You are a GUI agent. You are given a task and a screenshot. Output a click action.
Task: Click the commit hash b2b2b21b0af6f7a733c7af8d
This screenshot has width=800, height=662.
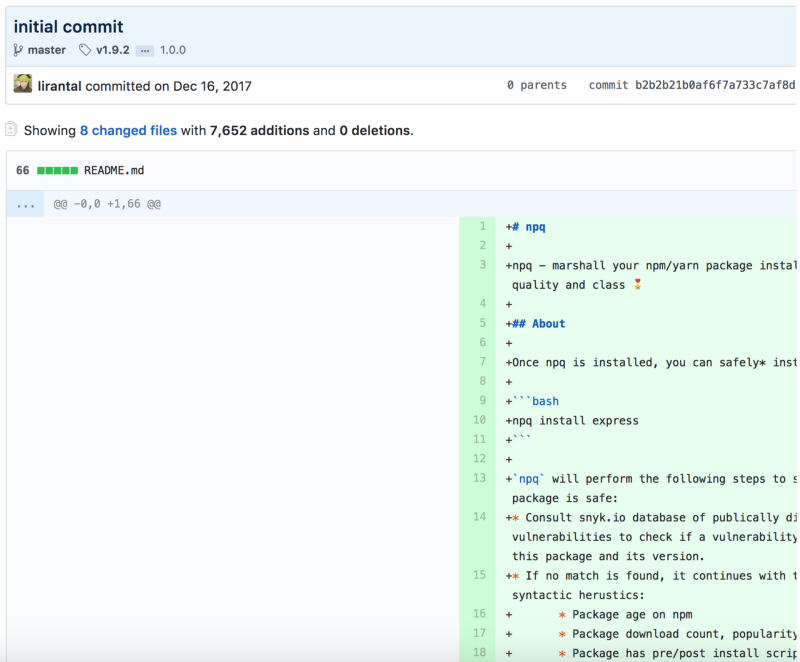click(715, 86)
